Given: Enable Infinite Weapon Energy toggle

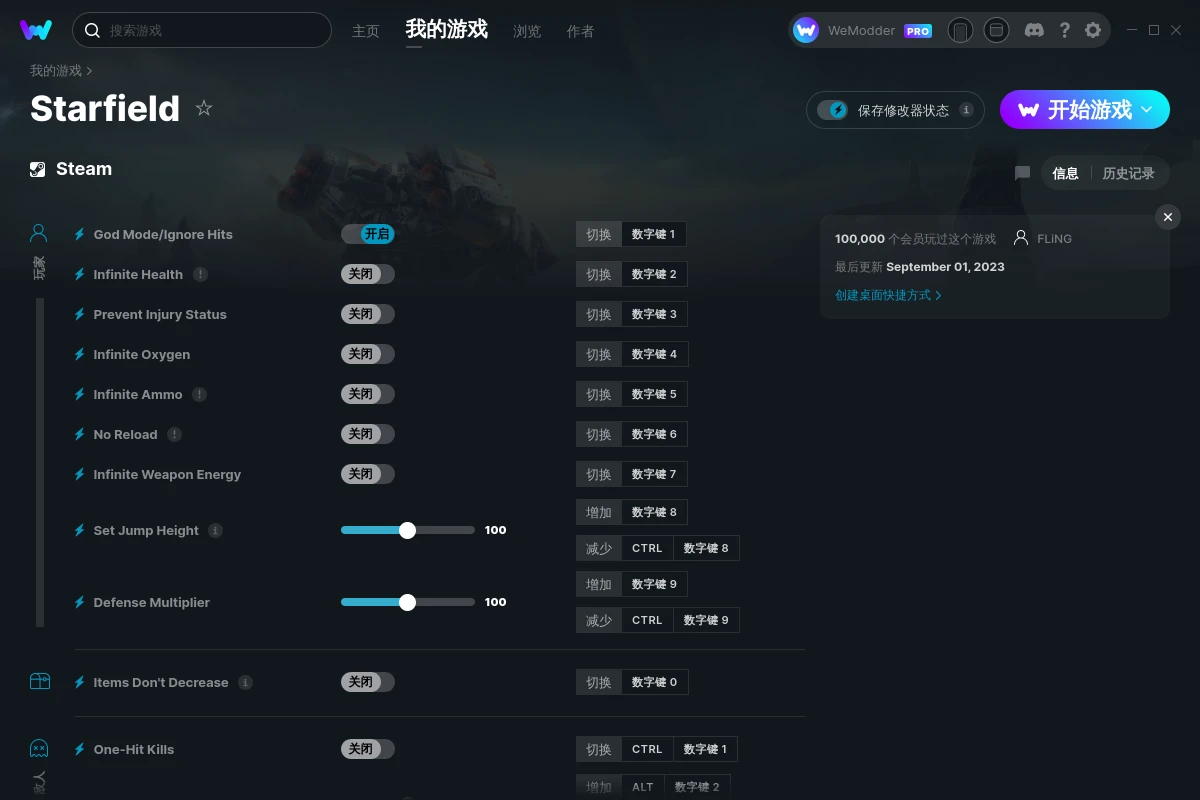Looking at the screenshot, I should pos(368,474).
